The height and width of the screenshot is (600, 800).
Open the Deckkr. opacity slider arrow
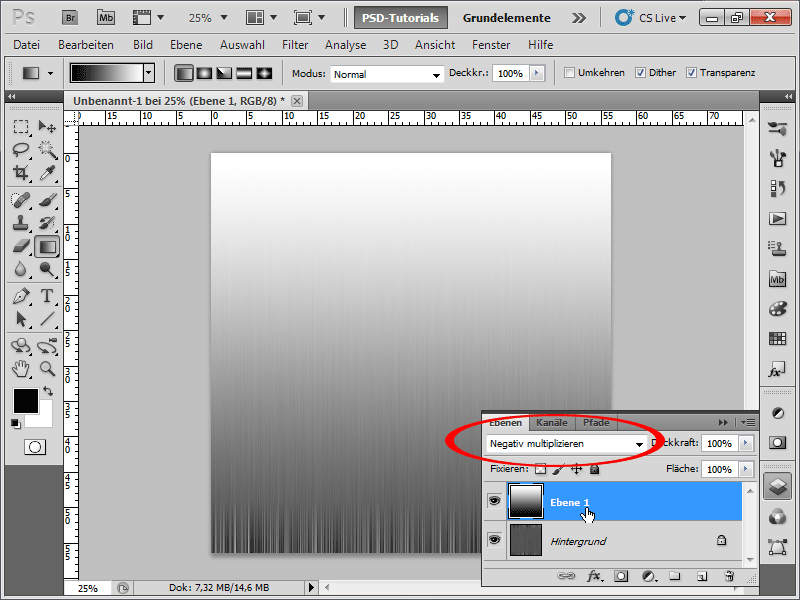537,73
